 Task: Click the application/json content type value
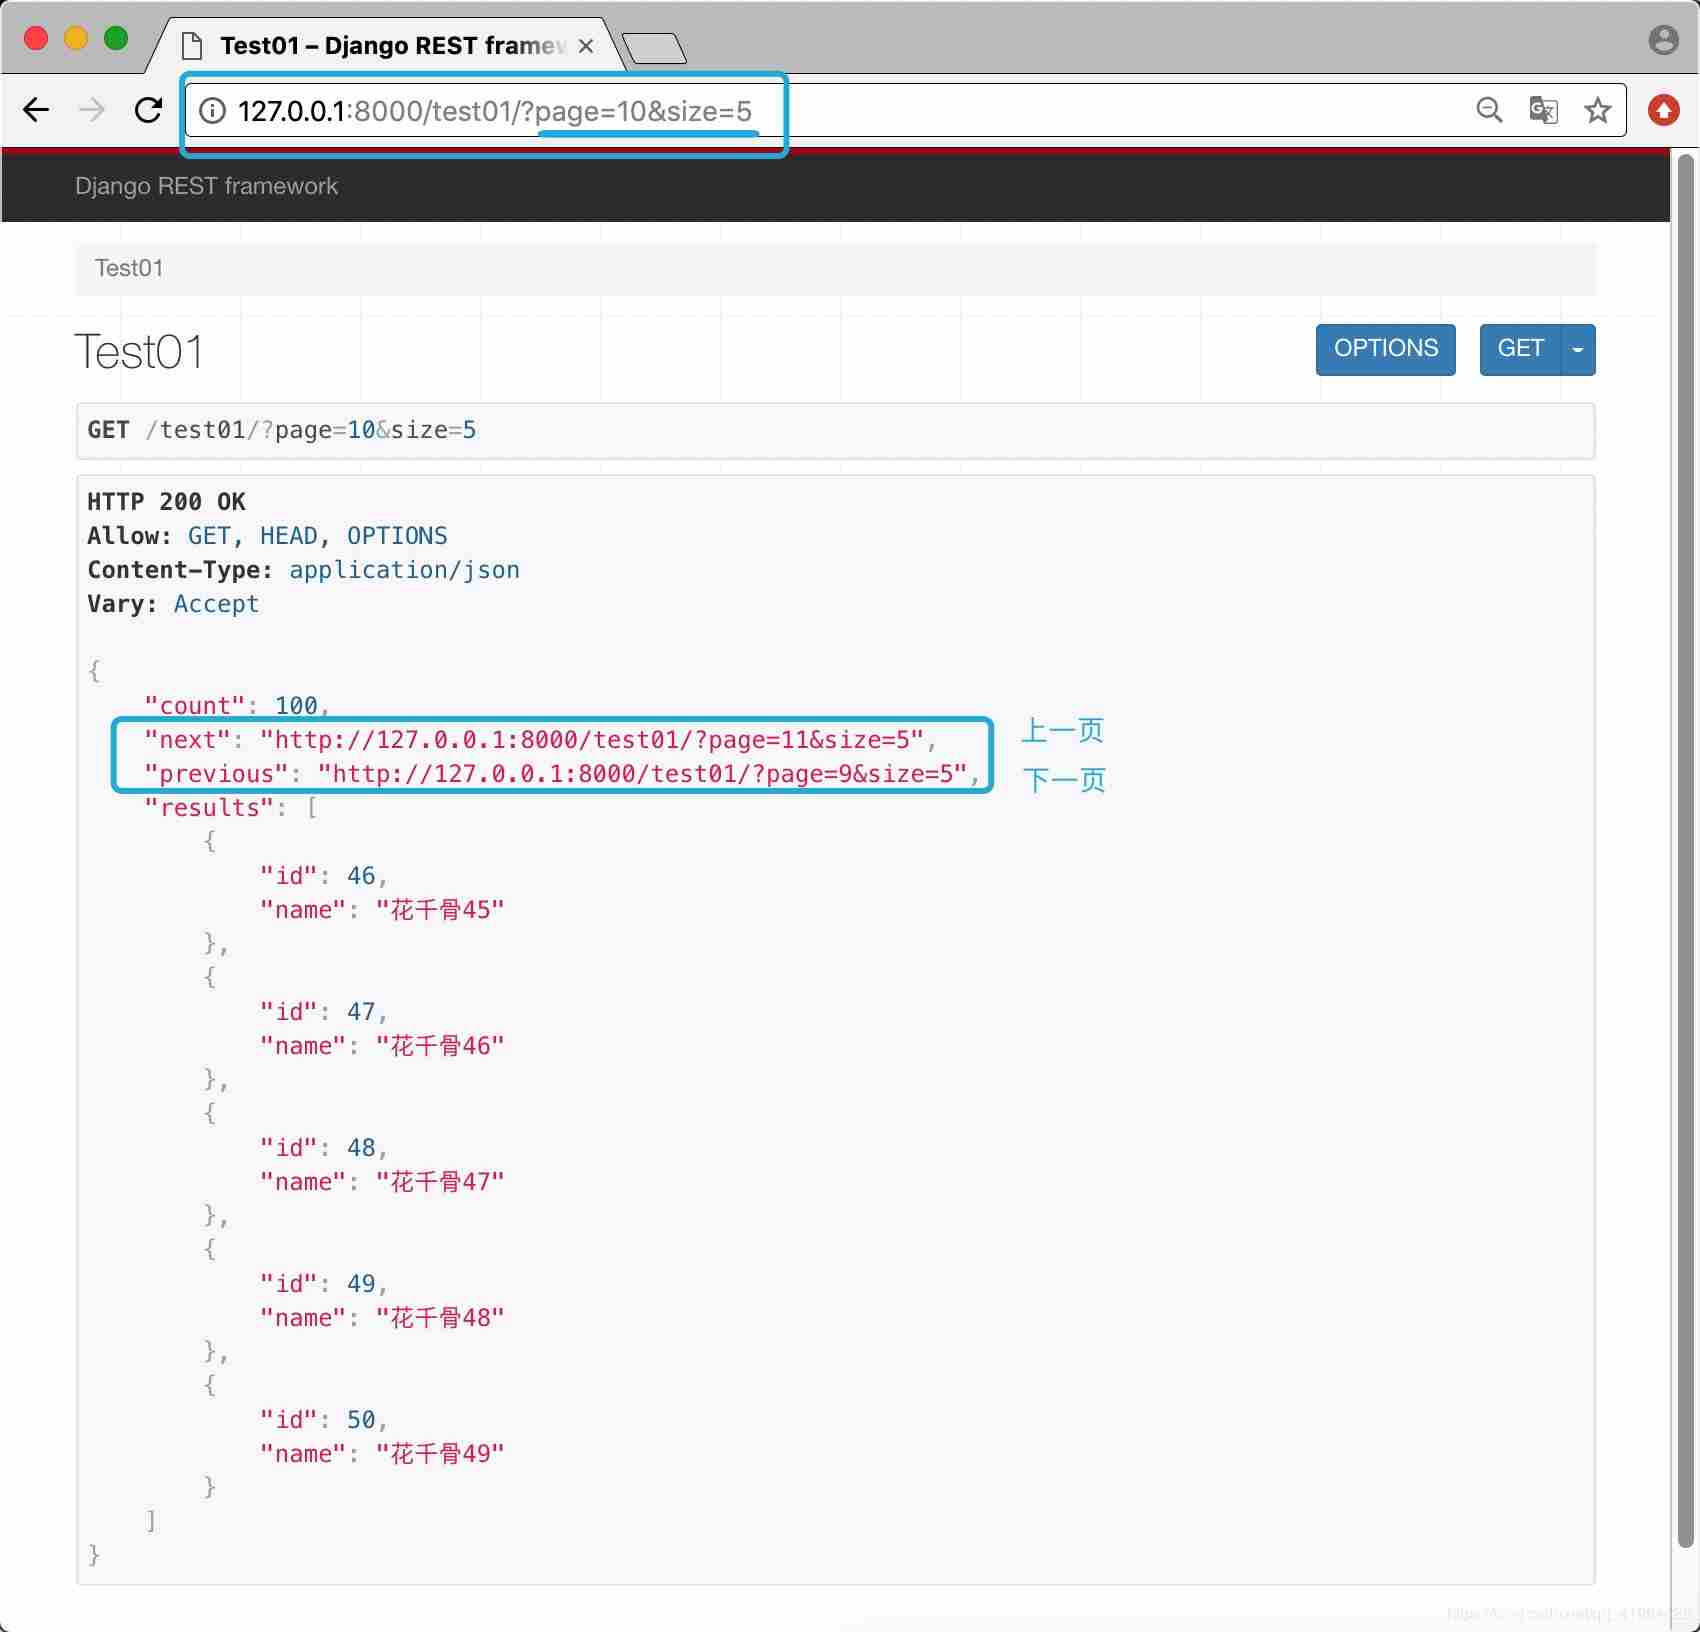(x=404, y=570)
